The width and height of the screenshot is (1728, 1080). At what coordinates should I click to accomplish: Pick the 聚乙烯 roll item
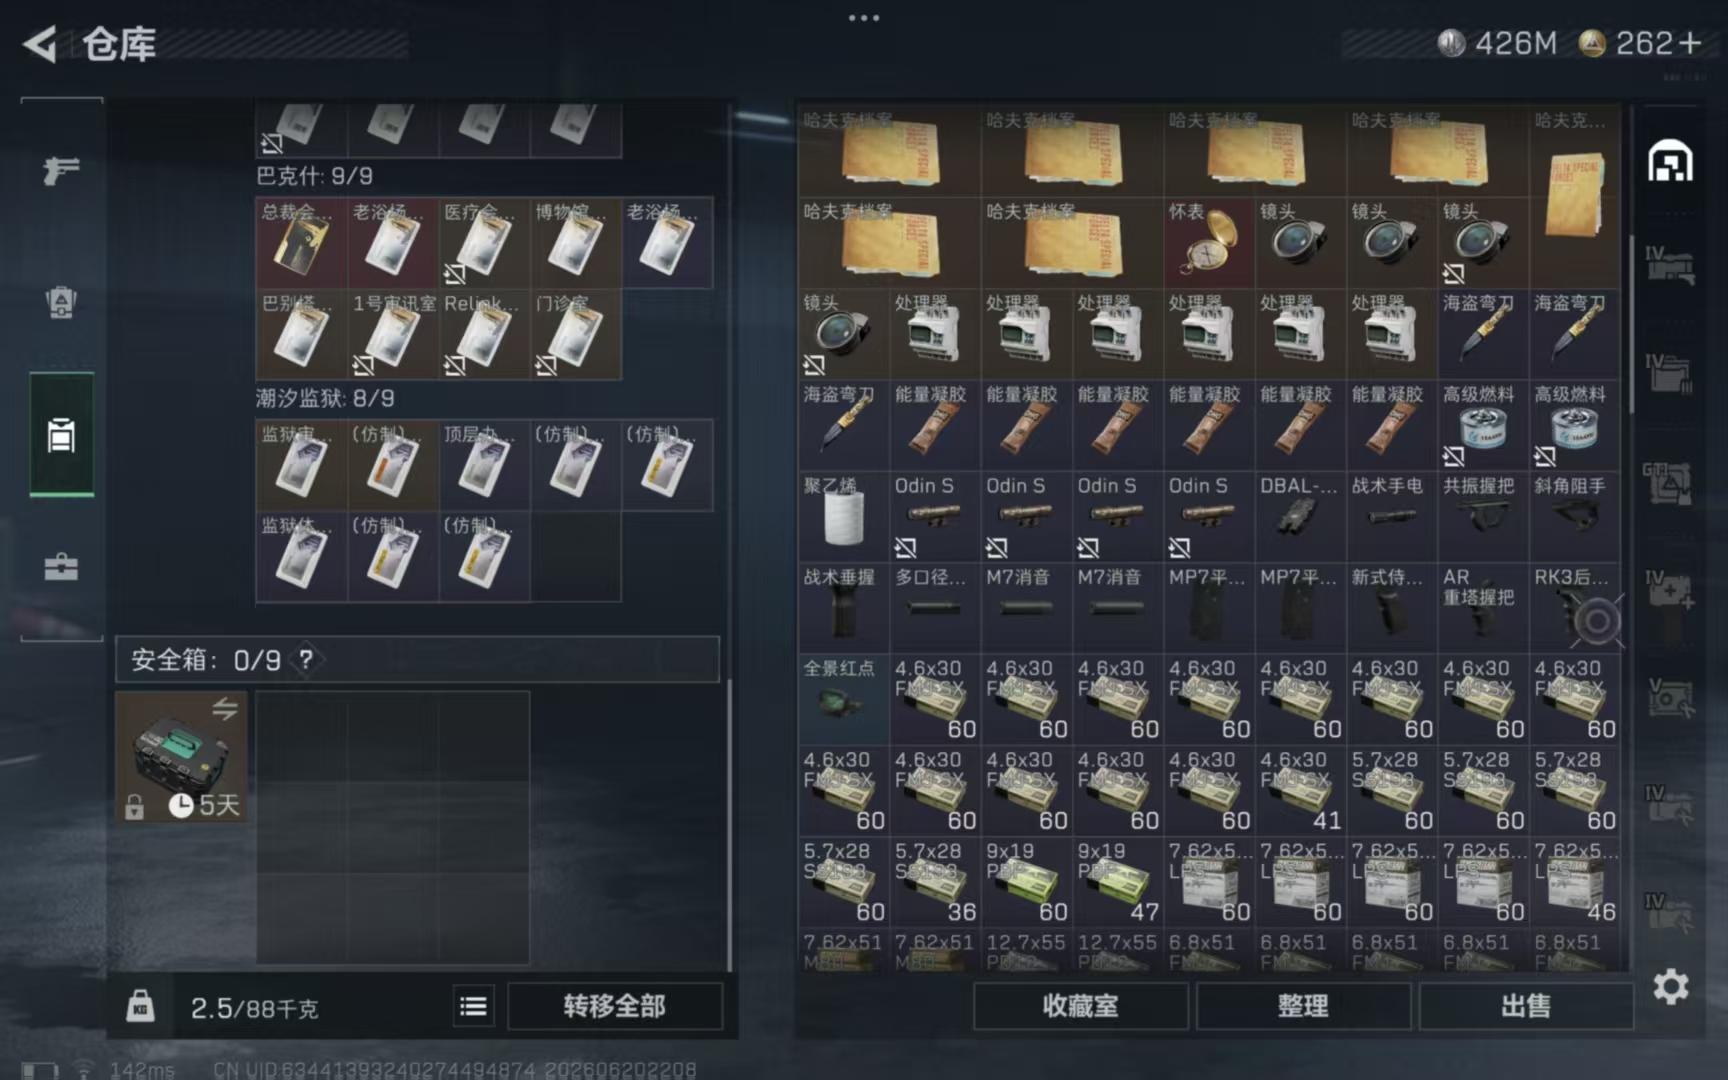tap(843, 517)
